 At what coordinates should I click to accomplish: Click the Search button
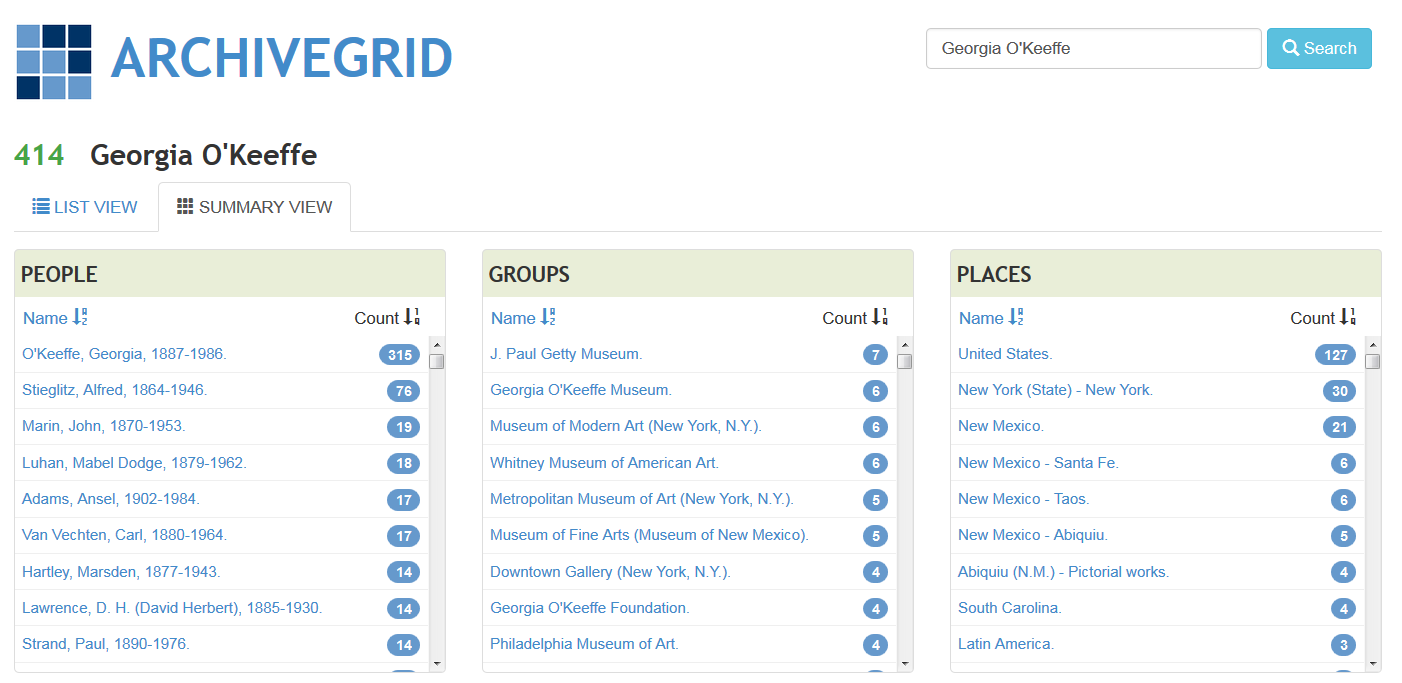[1319, 48]
